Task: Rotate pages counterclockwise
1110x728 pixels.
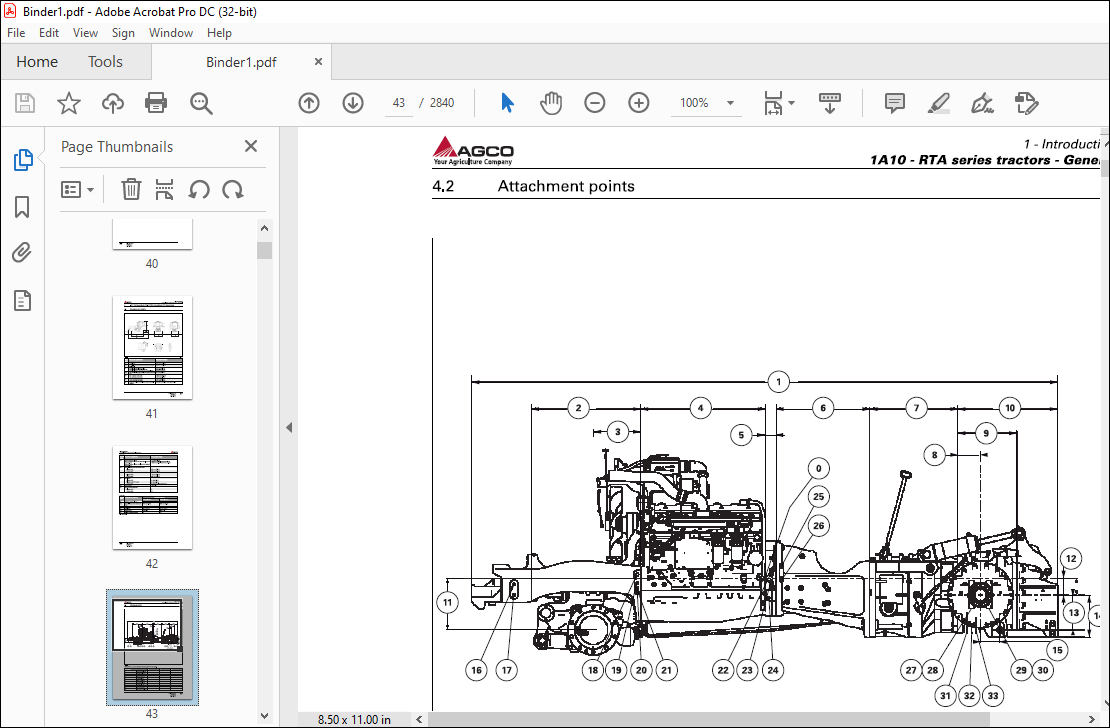Action: tap(199, 190)
